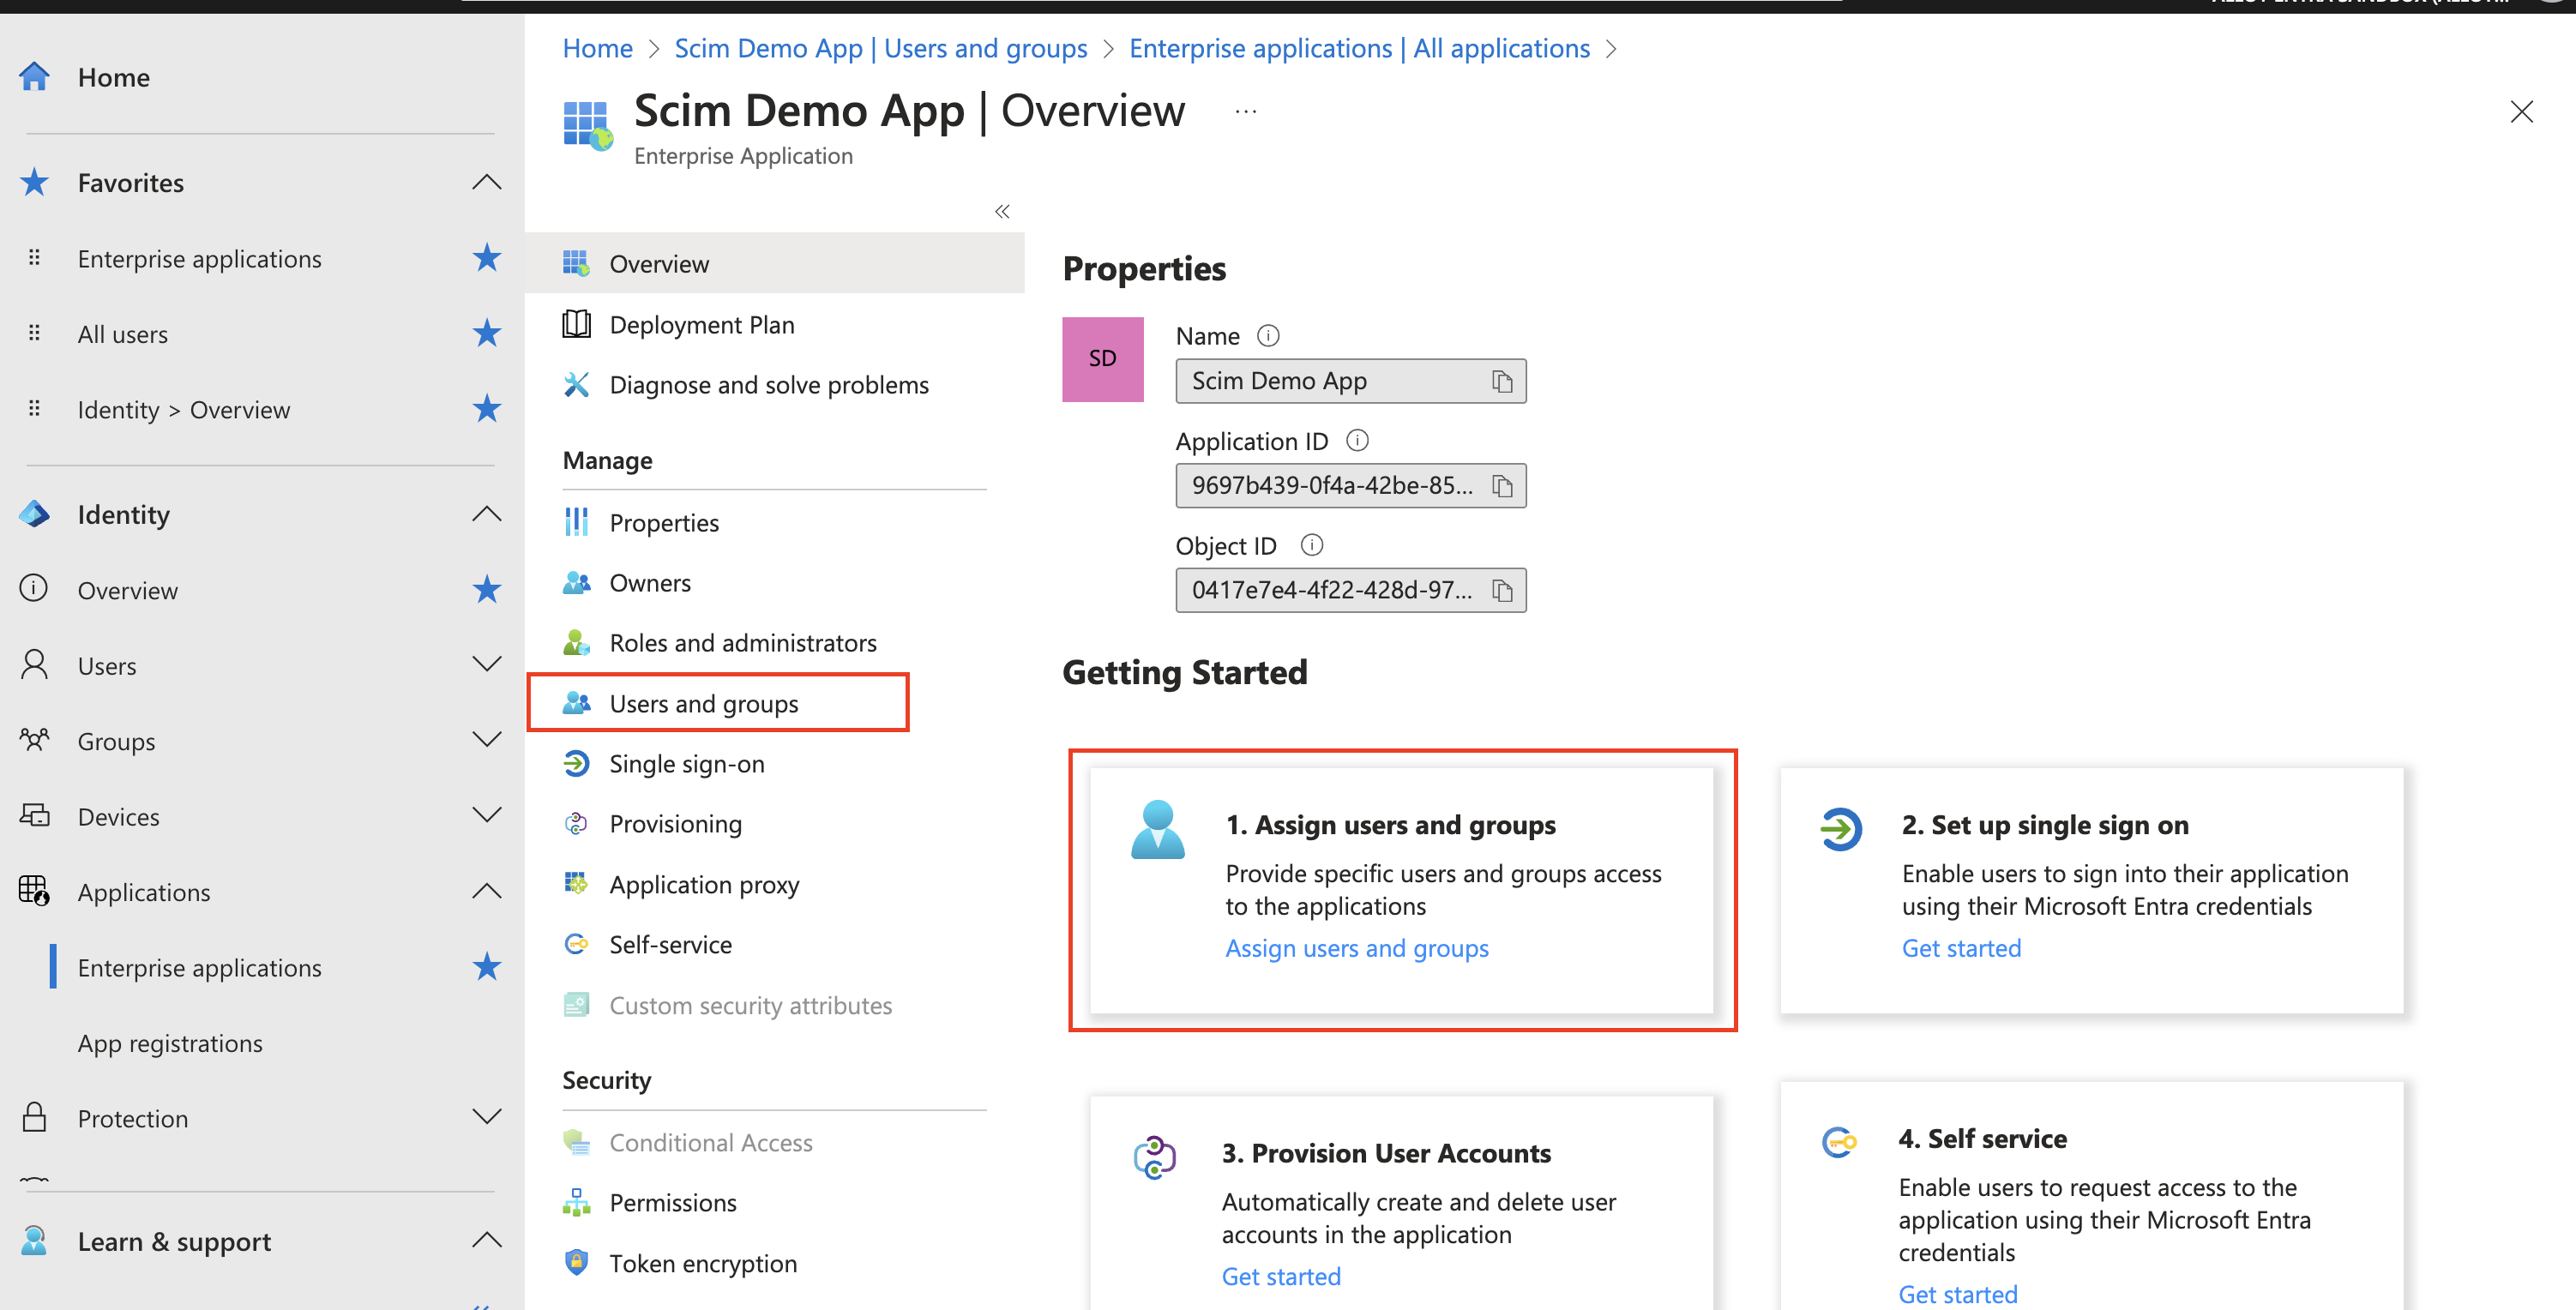Click the pink SD app logo

tap(1102, 359)
